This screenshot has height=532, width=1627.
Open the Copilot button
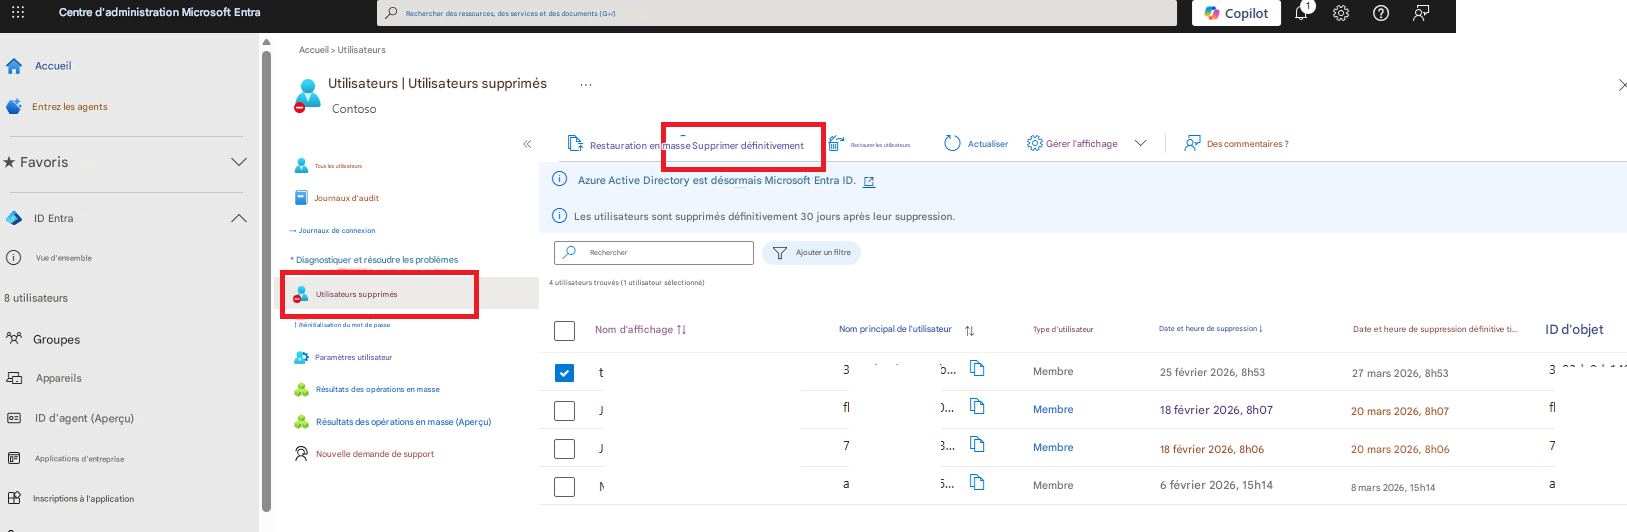pos(1236,13)
